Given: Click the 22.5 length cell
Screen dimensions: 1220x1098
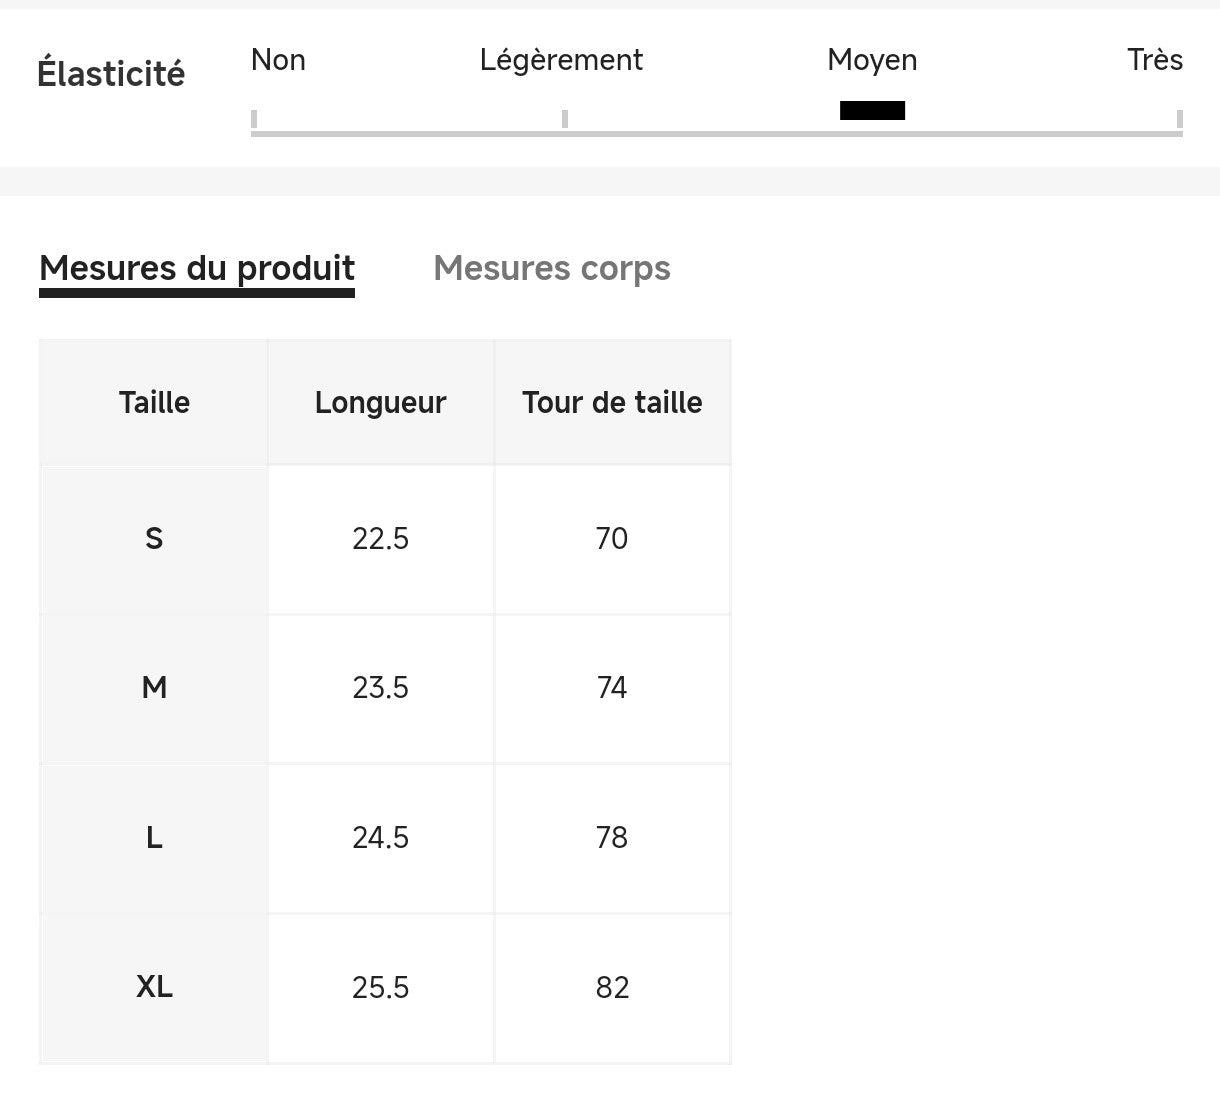Looking at the screenshot, I should 380,539.
